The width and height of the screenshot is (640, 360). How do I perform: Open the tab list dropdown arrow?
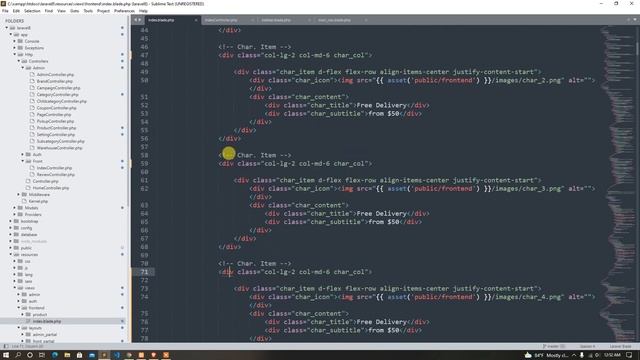635,20
